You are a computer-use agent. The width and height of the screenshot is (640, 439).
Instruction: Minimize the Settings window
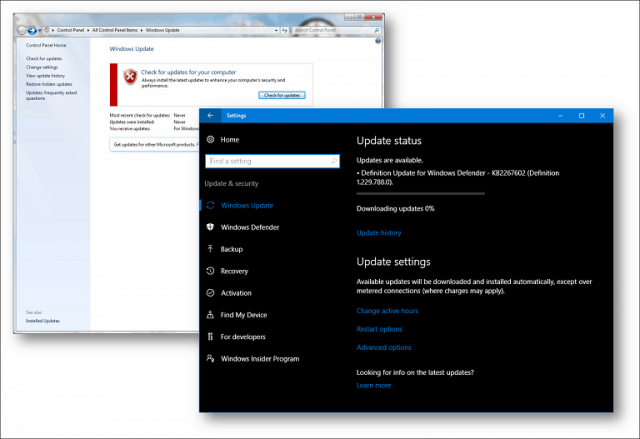pos(561,116)
